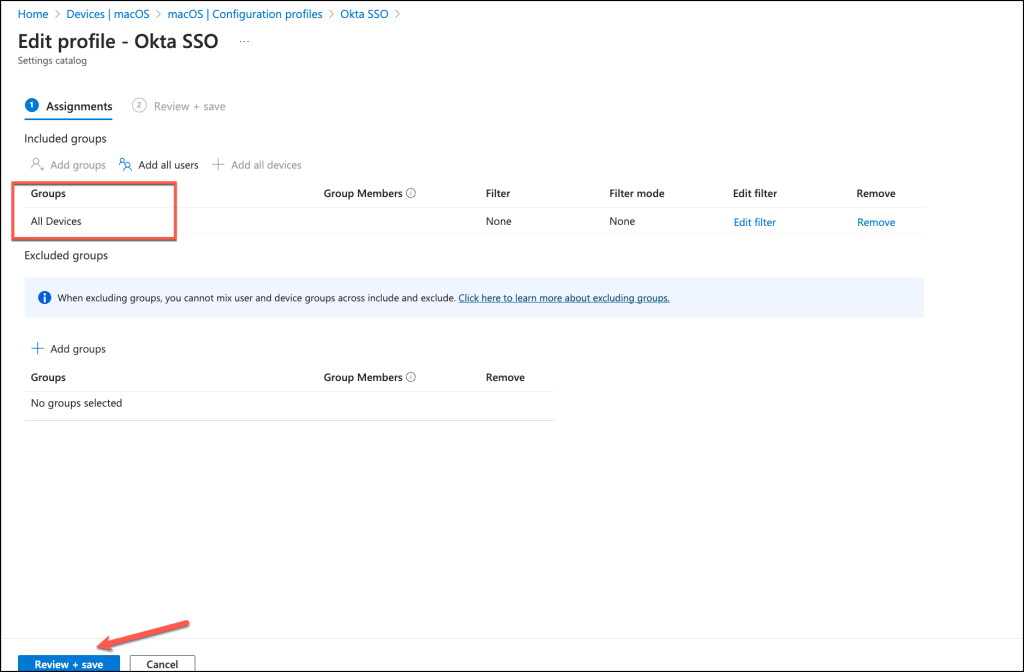Click Edit filter link for All Devices
This screenshot has width=1024, height=672.
[x=754, y=222]
